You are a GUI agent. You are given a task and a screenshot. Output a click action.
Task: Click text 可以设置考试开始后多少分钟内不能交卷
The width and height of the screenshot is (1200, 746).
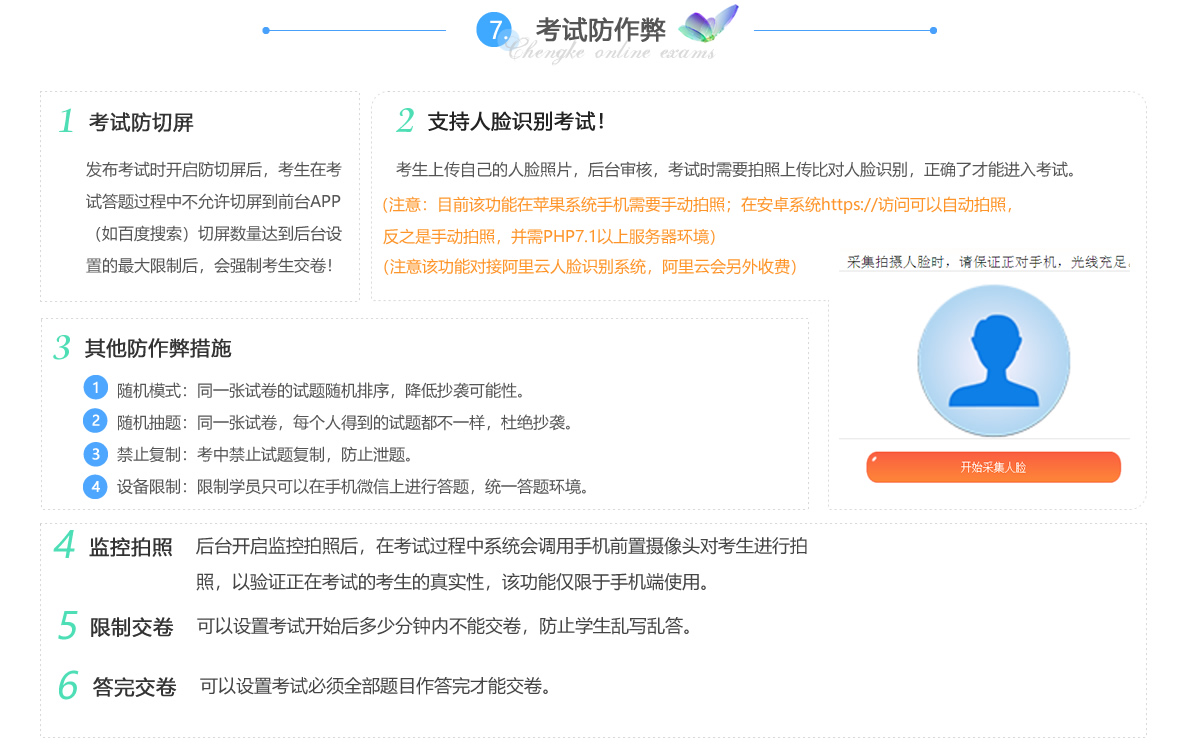point(360,627)
